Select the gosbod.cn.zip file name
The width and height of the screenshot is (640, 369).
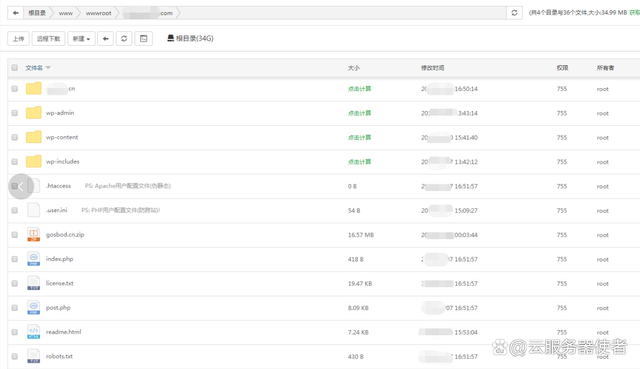click(65, 234)
